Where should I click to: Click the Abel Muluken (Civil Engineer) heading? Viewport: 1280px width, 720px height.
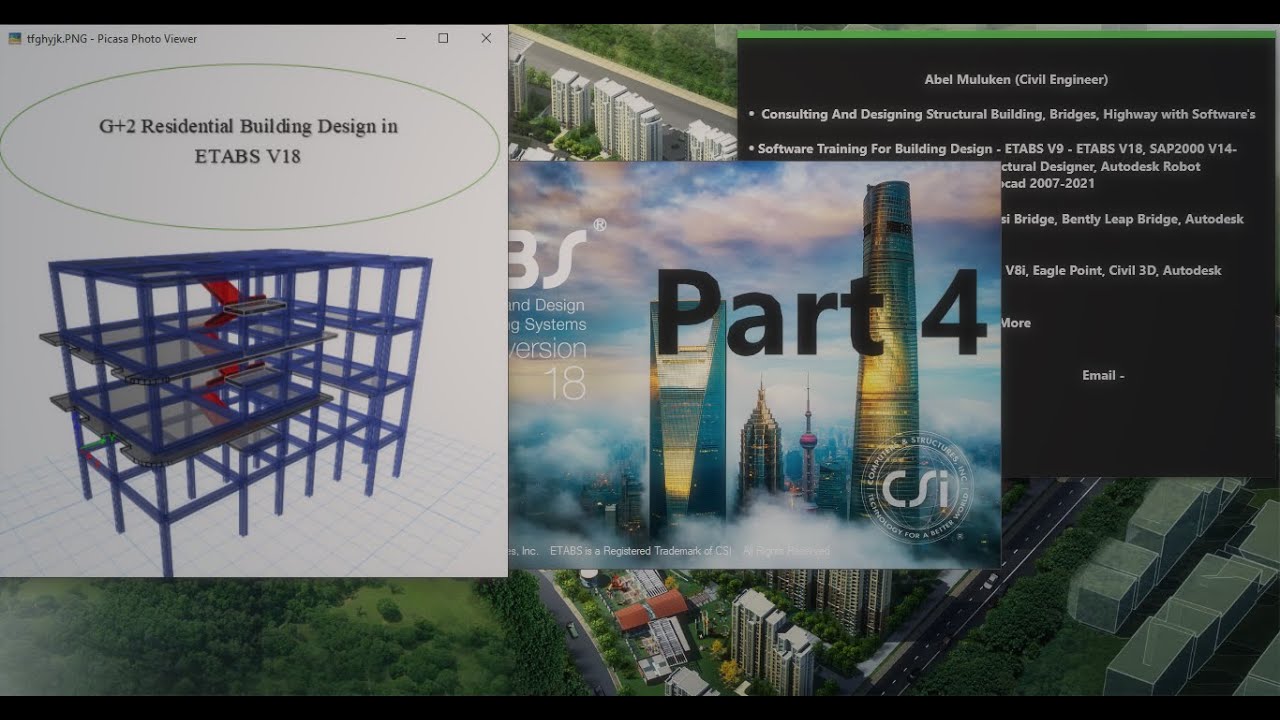1016,79
